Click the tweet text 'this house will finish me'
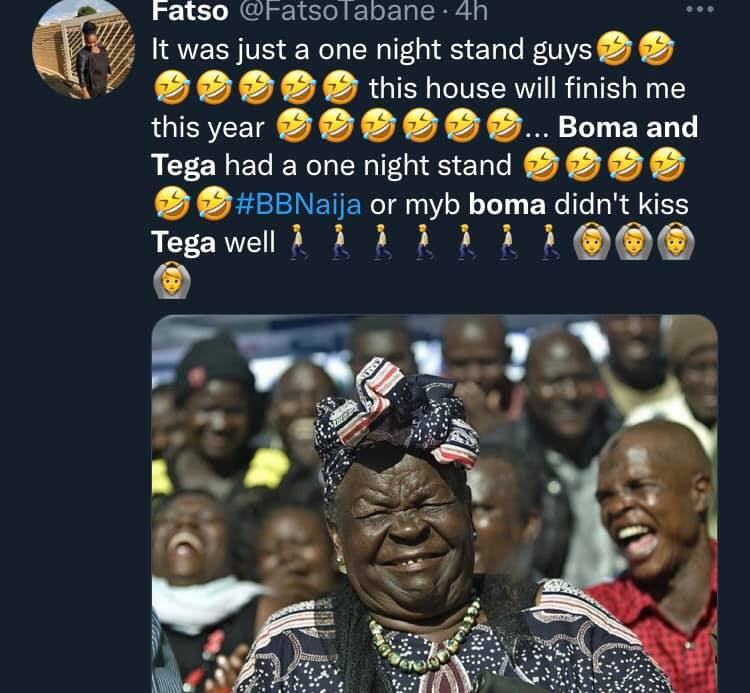The height and width of the screenshot is (693, 750). pyautogui.click(x=527, y=88)
